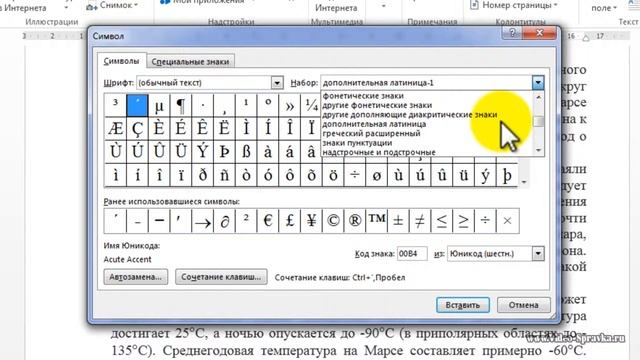
Task: Open the Сочетание клавиш... button
Action: coord(221,277)
